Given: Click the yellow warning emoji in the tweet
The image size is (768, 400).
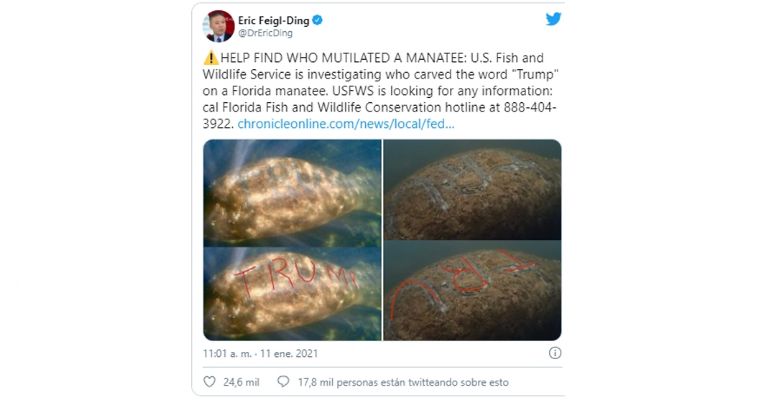Looking at the screenshot, I should (x=211, y=58).
